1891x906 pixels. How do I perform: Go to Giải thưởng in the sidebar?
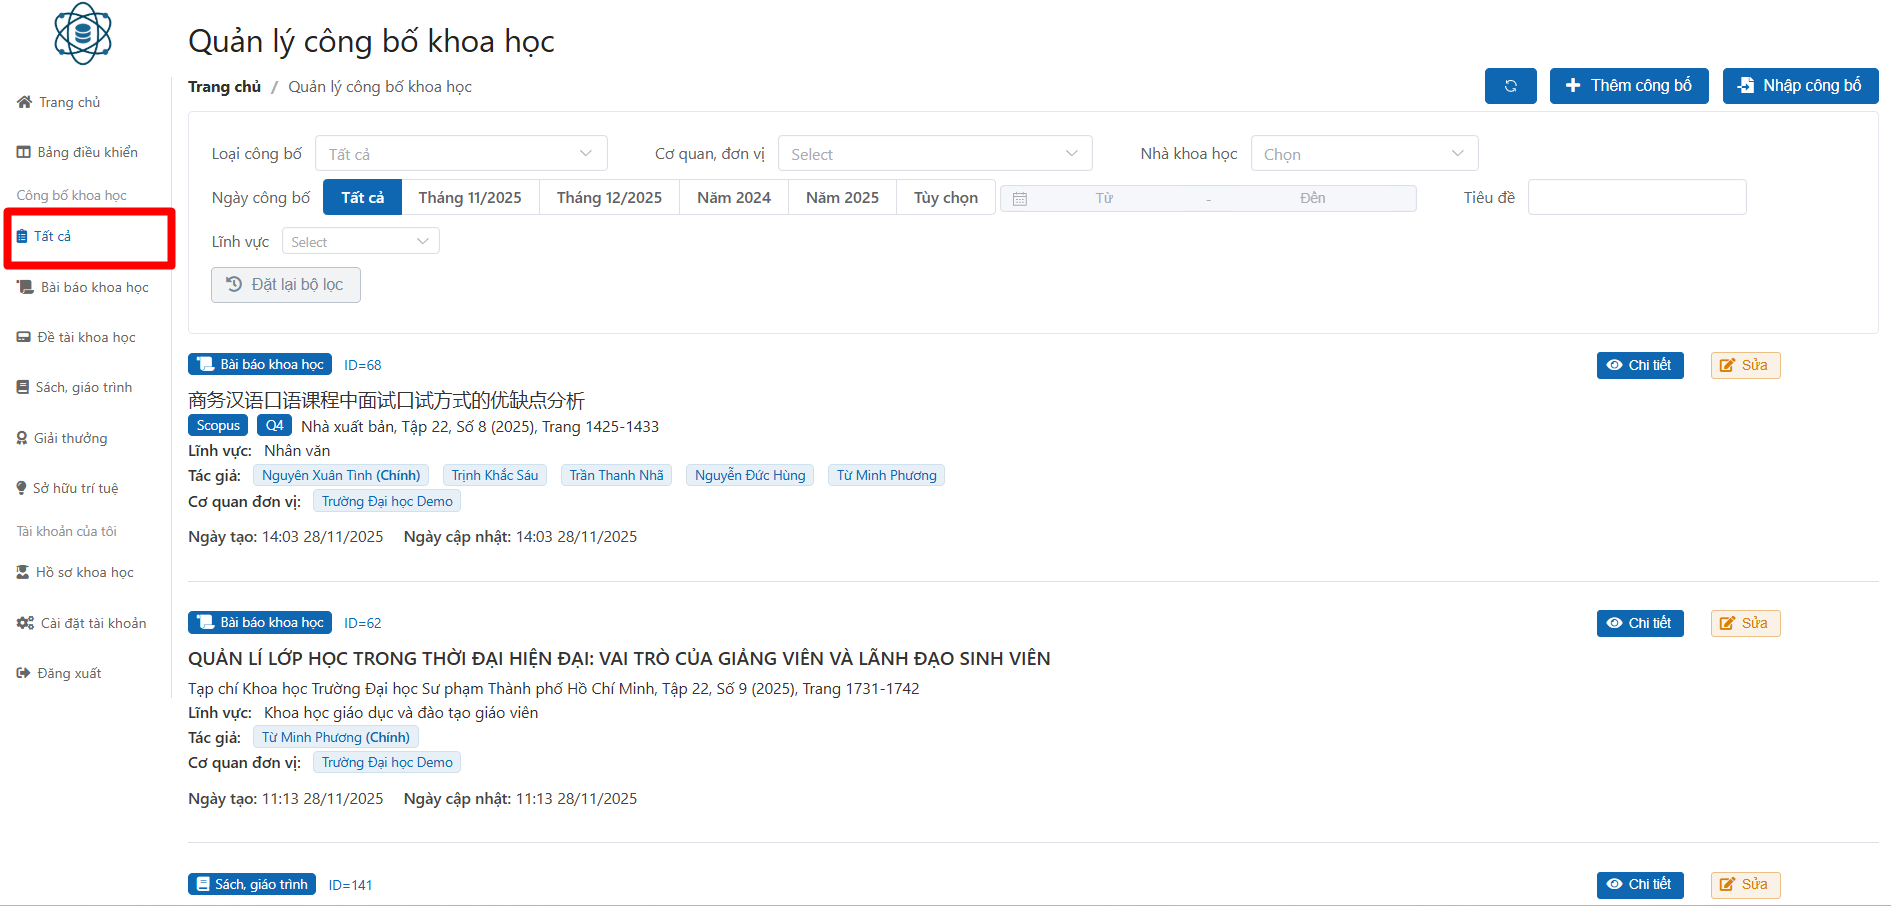[x=70, y=438]
